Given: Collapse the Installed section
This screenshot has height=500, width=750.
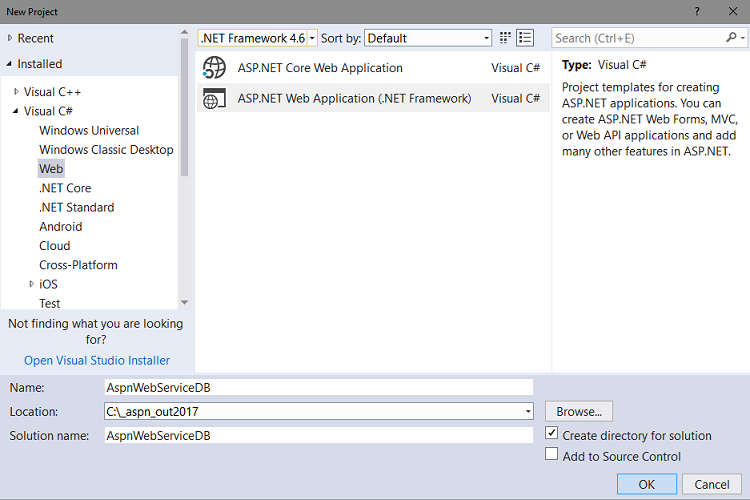Looking at the screenshot, I should pos(9,64).
